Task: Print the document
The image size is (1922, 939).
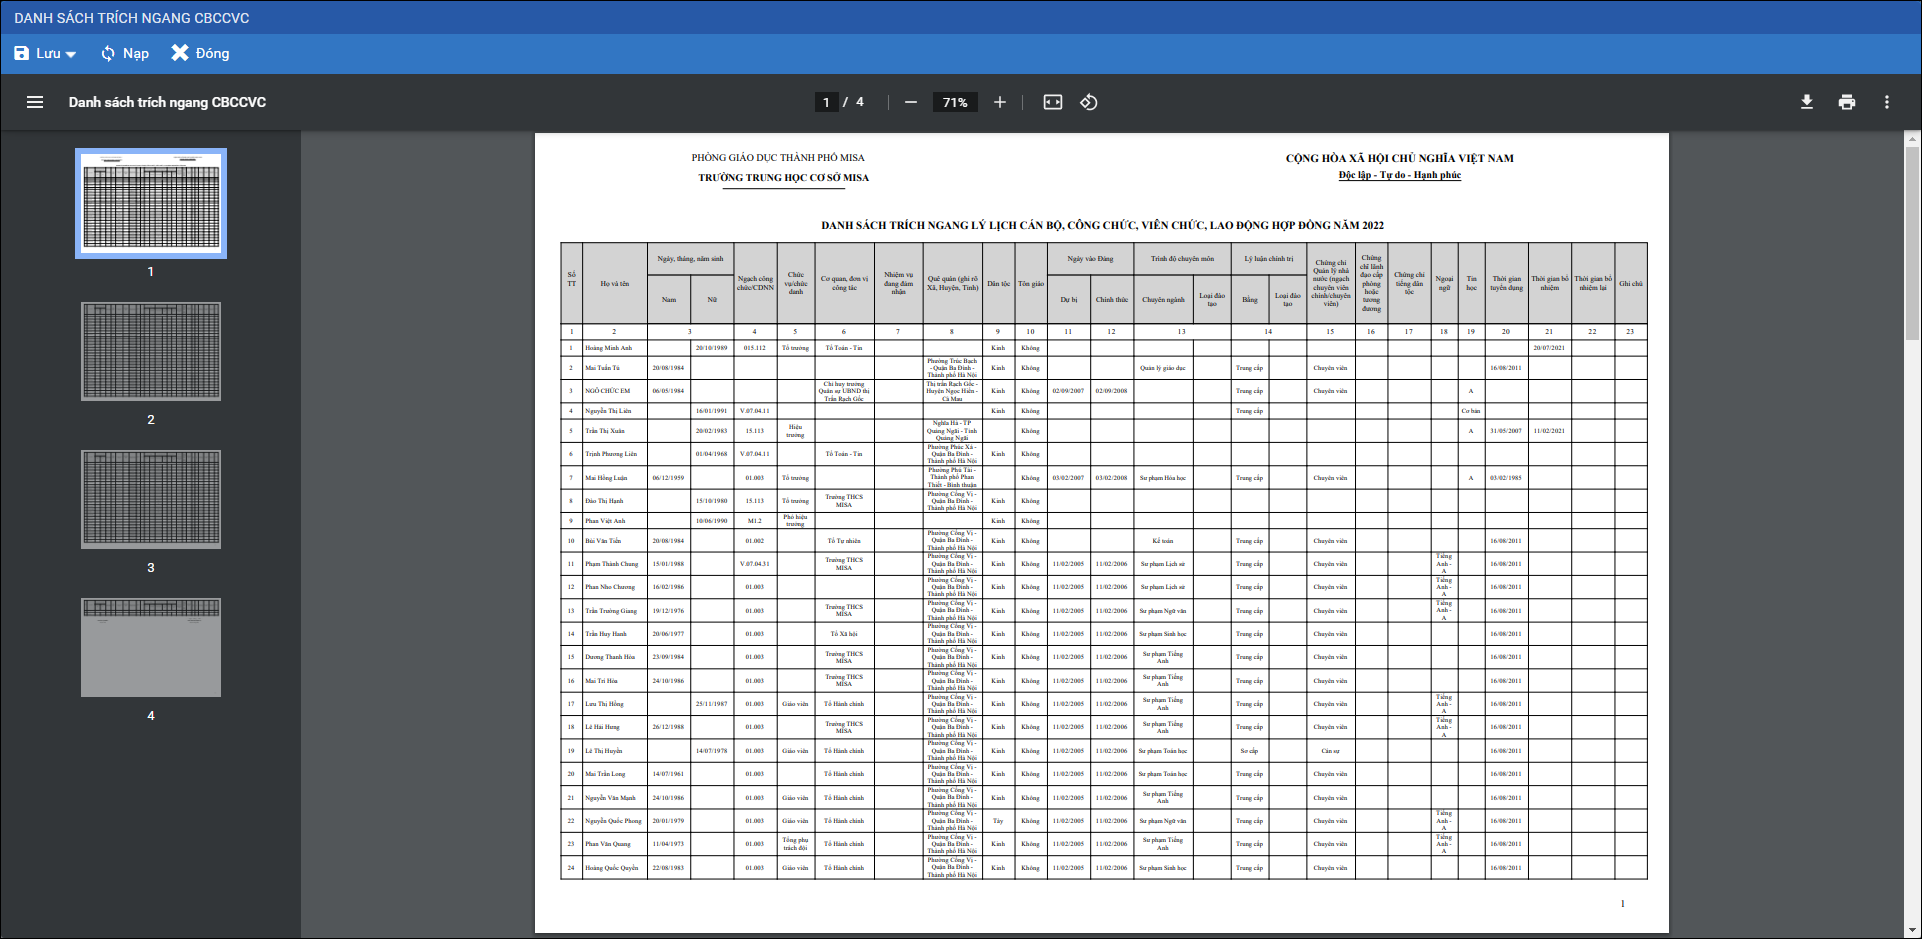Action: 1847,102
